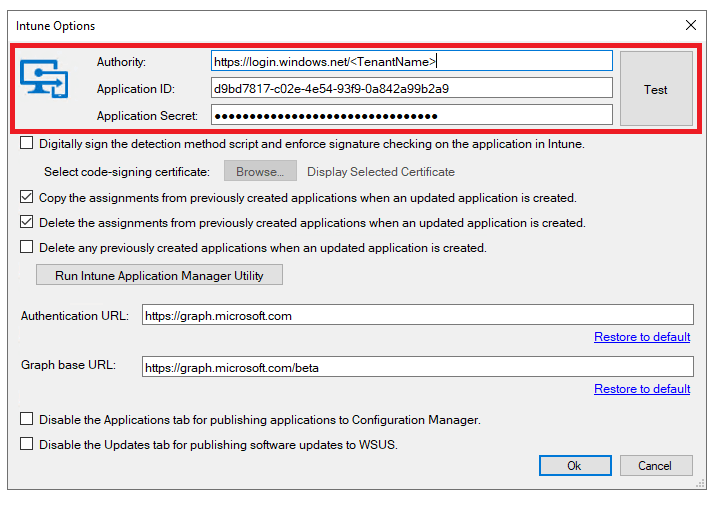Screen dimensions: 719x507
Task: Check Disable the Applications tab checkbox
Action: 27,419
